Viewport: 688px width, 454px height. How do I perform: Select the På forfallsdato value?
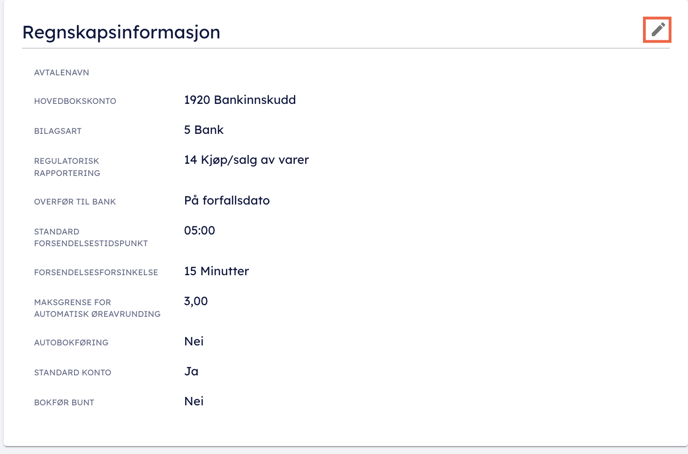point(227,200)
